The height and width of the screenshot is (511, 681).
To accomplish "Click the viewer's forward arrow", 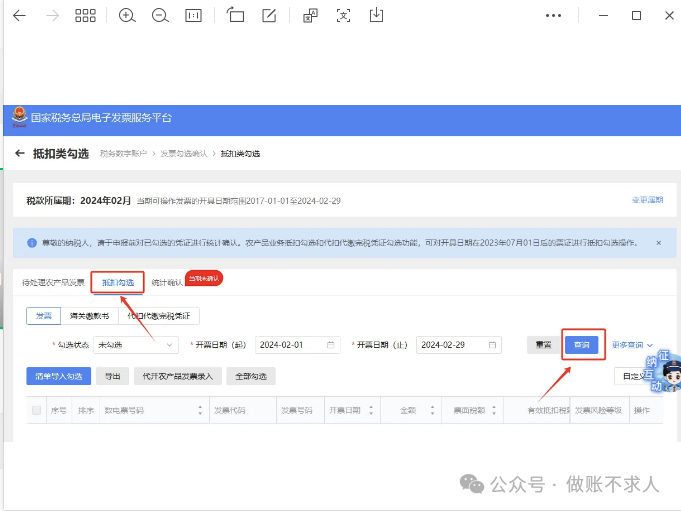I will [x=52, y=16].
